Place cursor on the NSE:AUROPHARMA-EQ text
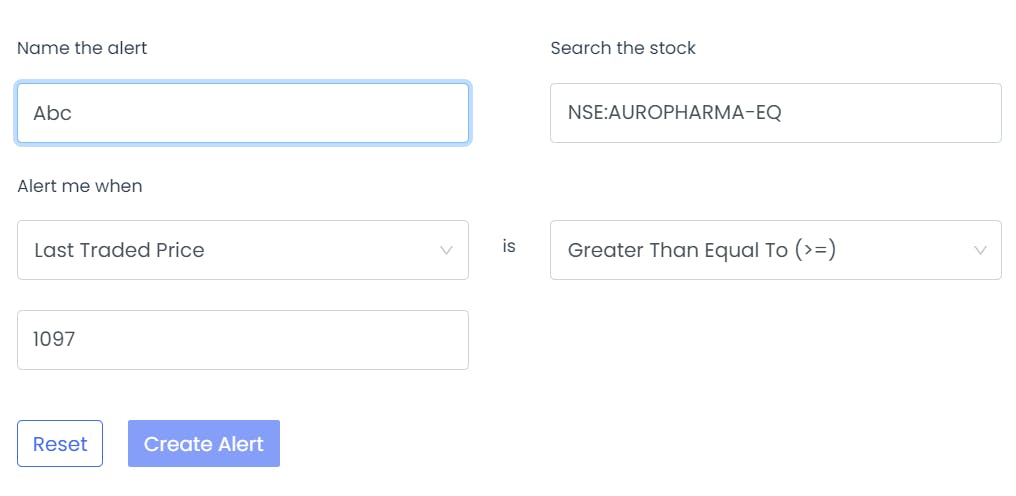The height and width of the screenshot is (496, 1016). [675, 113]
